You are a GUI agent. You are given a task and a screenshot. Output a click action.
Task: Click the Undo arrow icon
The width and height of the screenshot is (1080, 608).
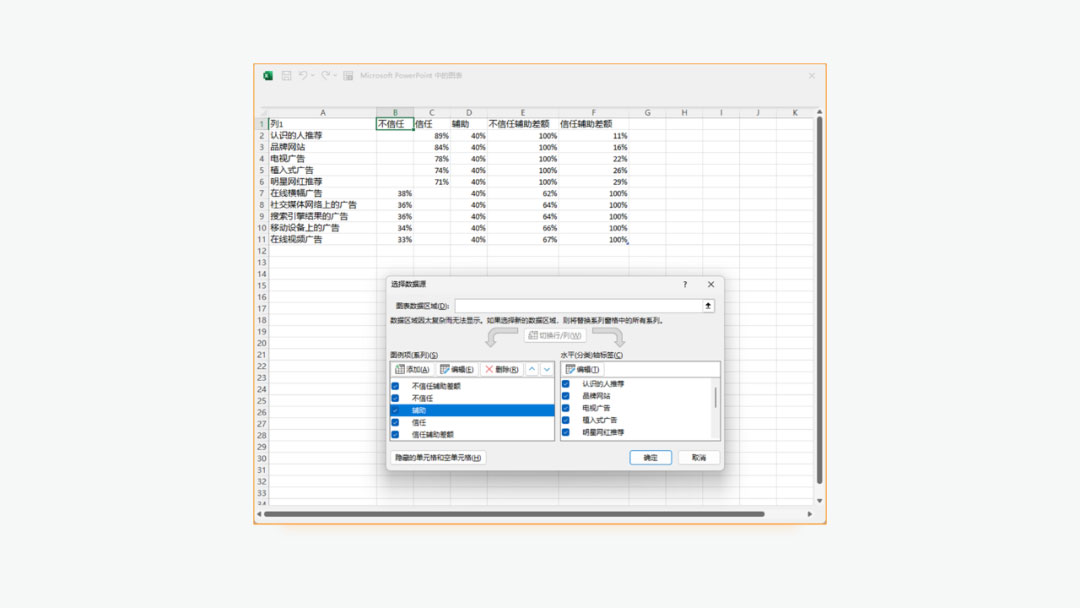(x=302, y=76)
